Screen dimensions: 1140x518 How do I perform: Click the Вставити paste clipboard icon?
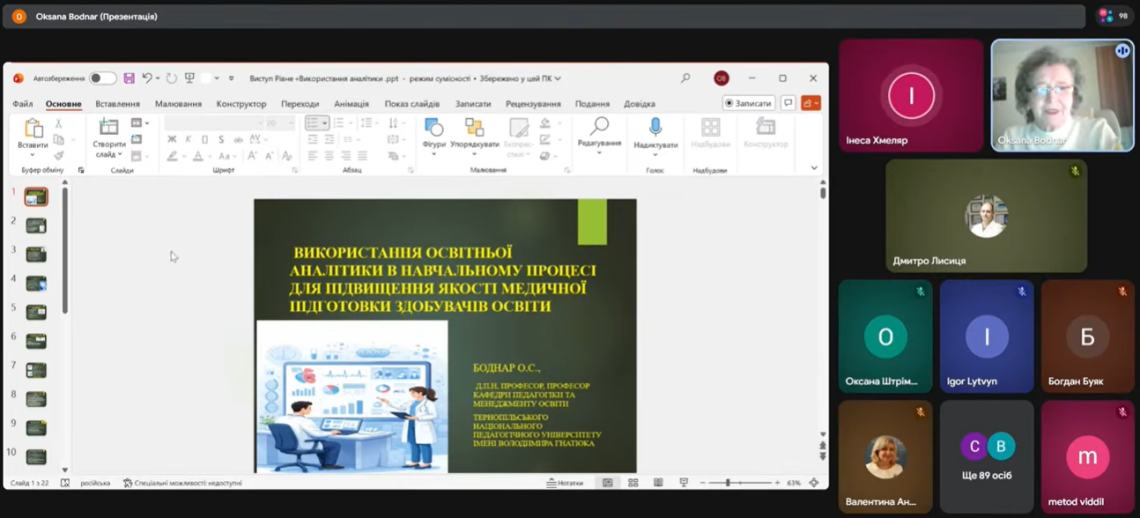33,129
